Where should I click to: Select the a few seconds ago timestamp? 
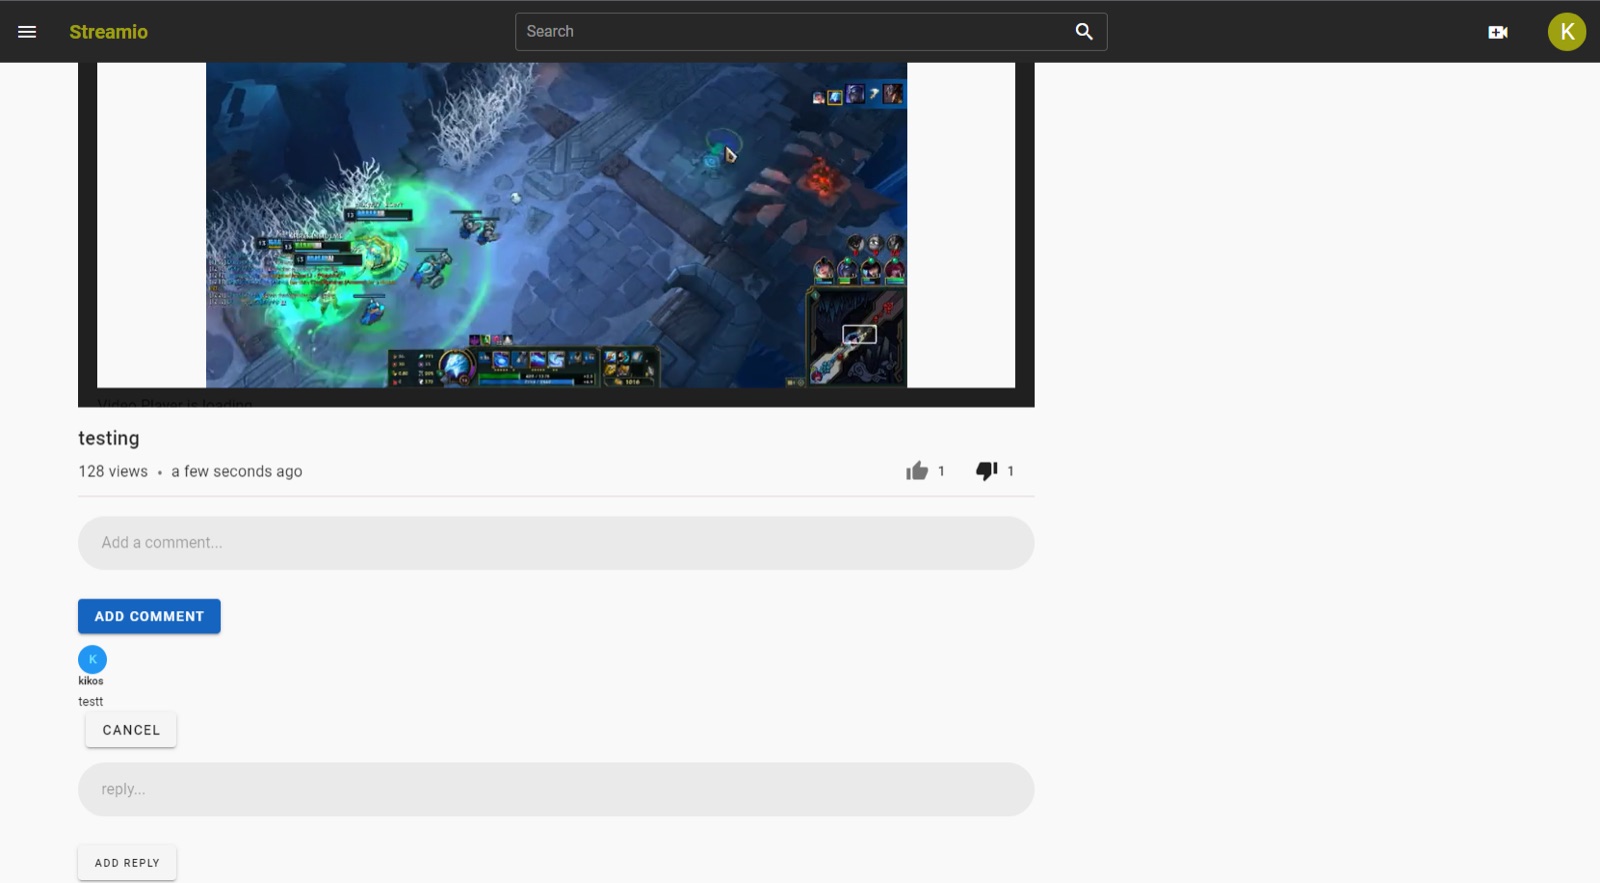point(237,471)
